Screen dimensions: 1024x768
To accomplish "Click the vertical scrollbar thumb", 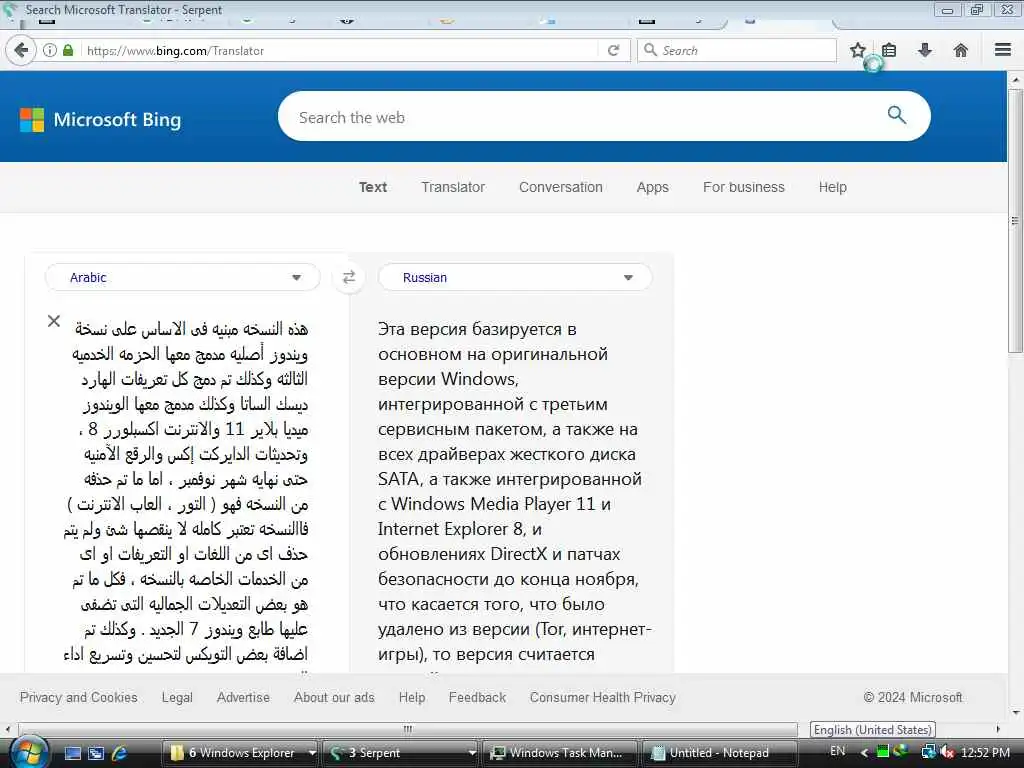I will pyautogui.click(x=1015, y=221).
